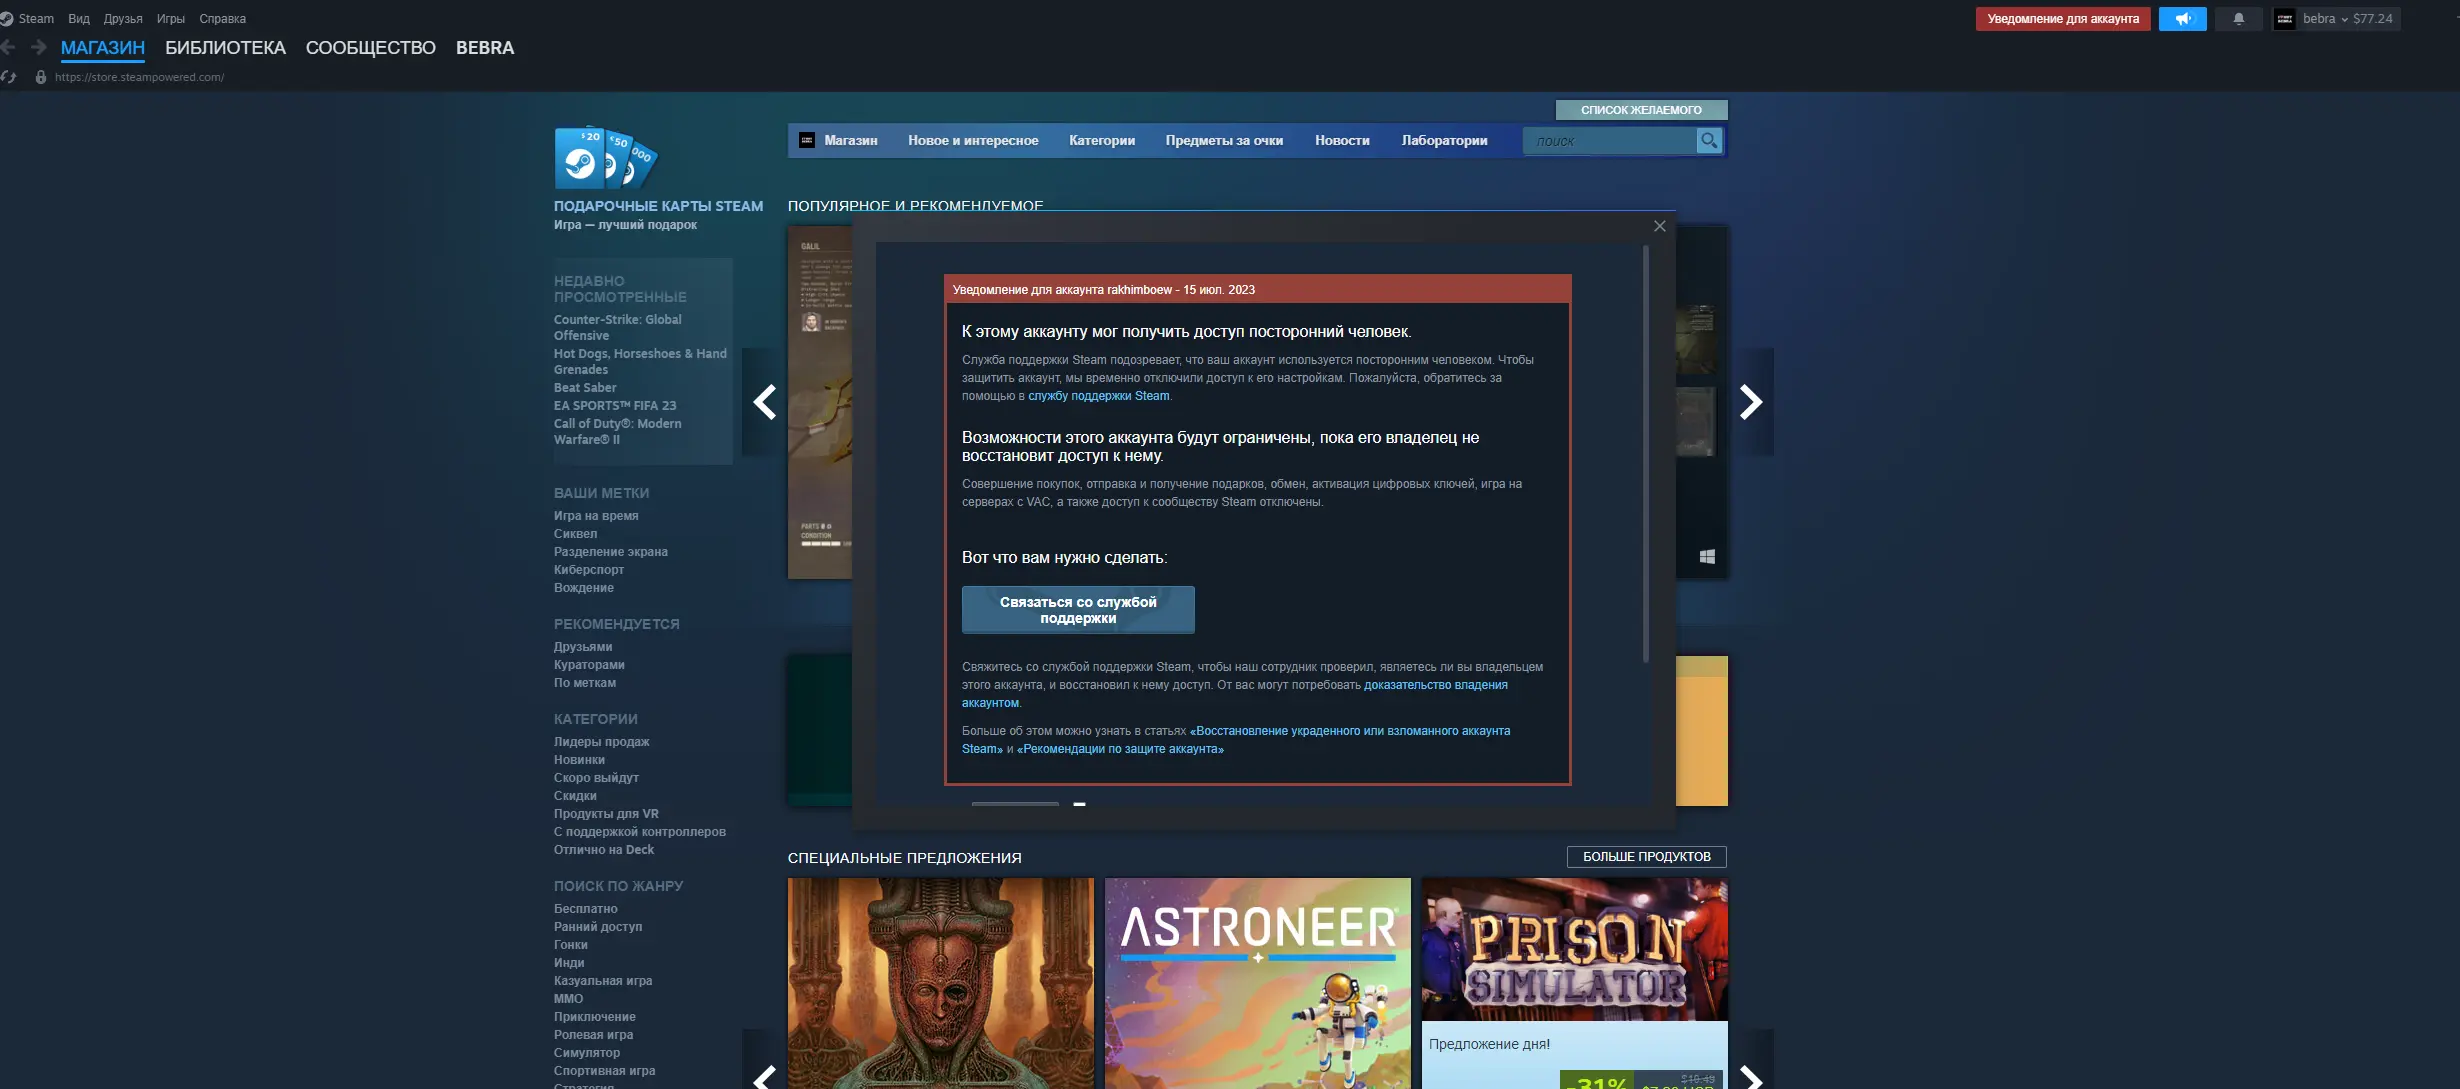Image resolution: width=2460 pixels, height=1089 pixels.
Task: Click БОЛЬШЕ ПРОДУКТОВ button
Action: pos(1646,857)
